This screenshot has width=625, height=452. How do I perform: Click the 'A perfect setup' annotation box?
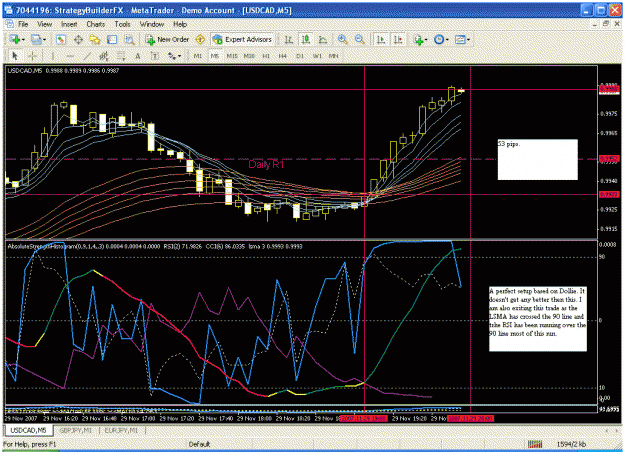(538, 319)
